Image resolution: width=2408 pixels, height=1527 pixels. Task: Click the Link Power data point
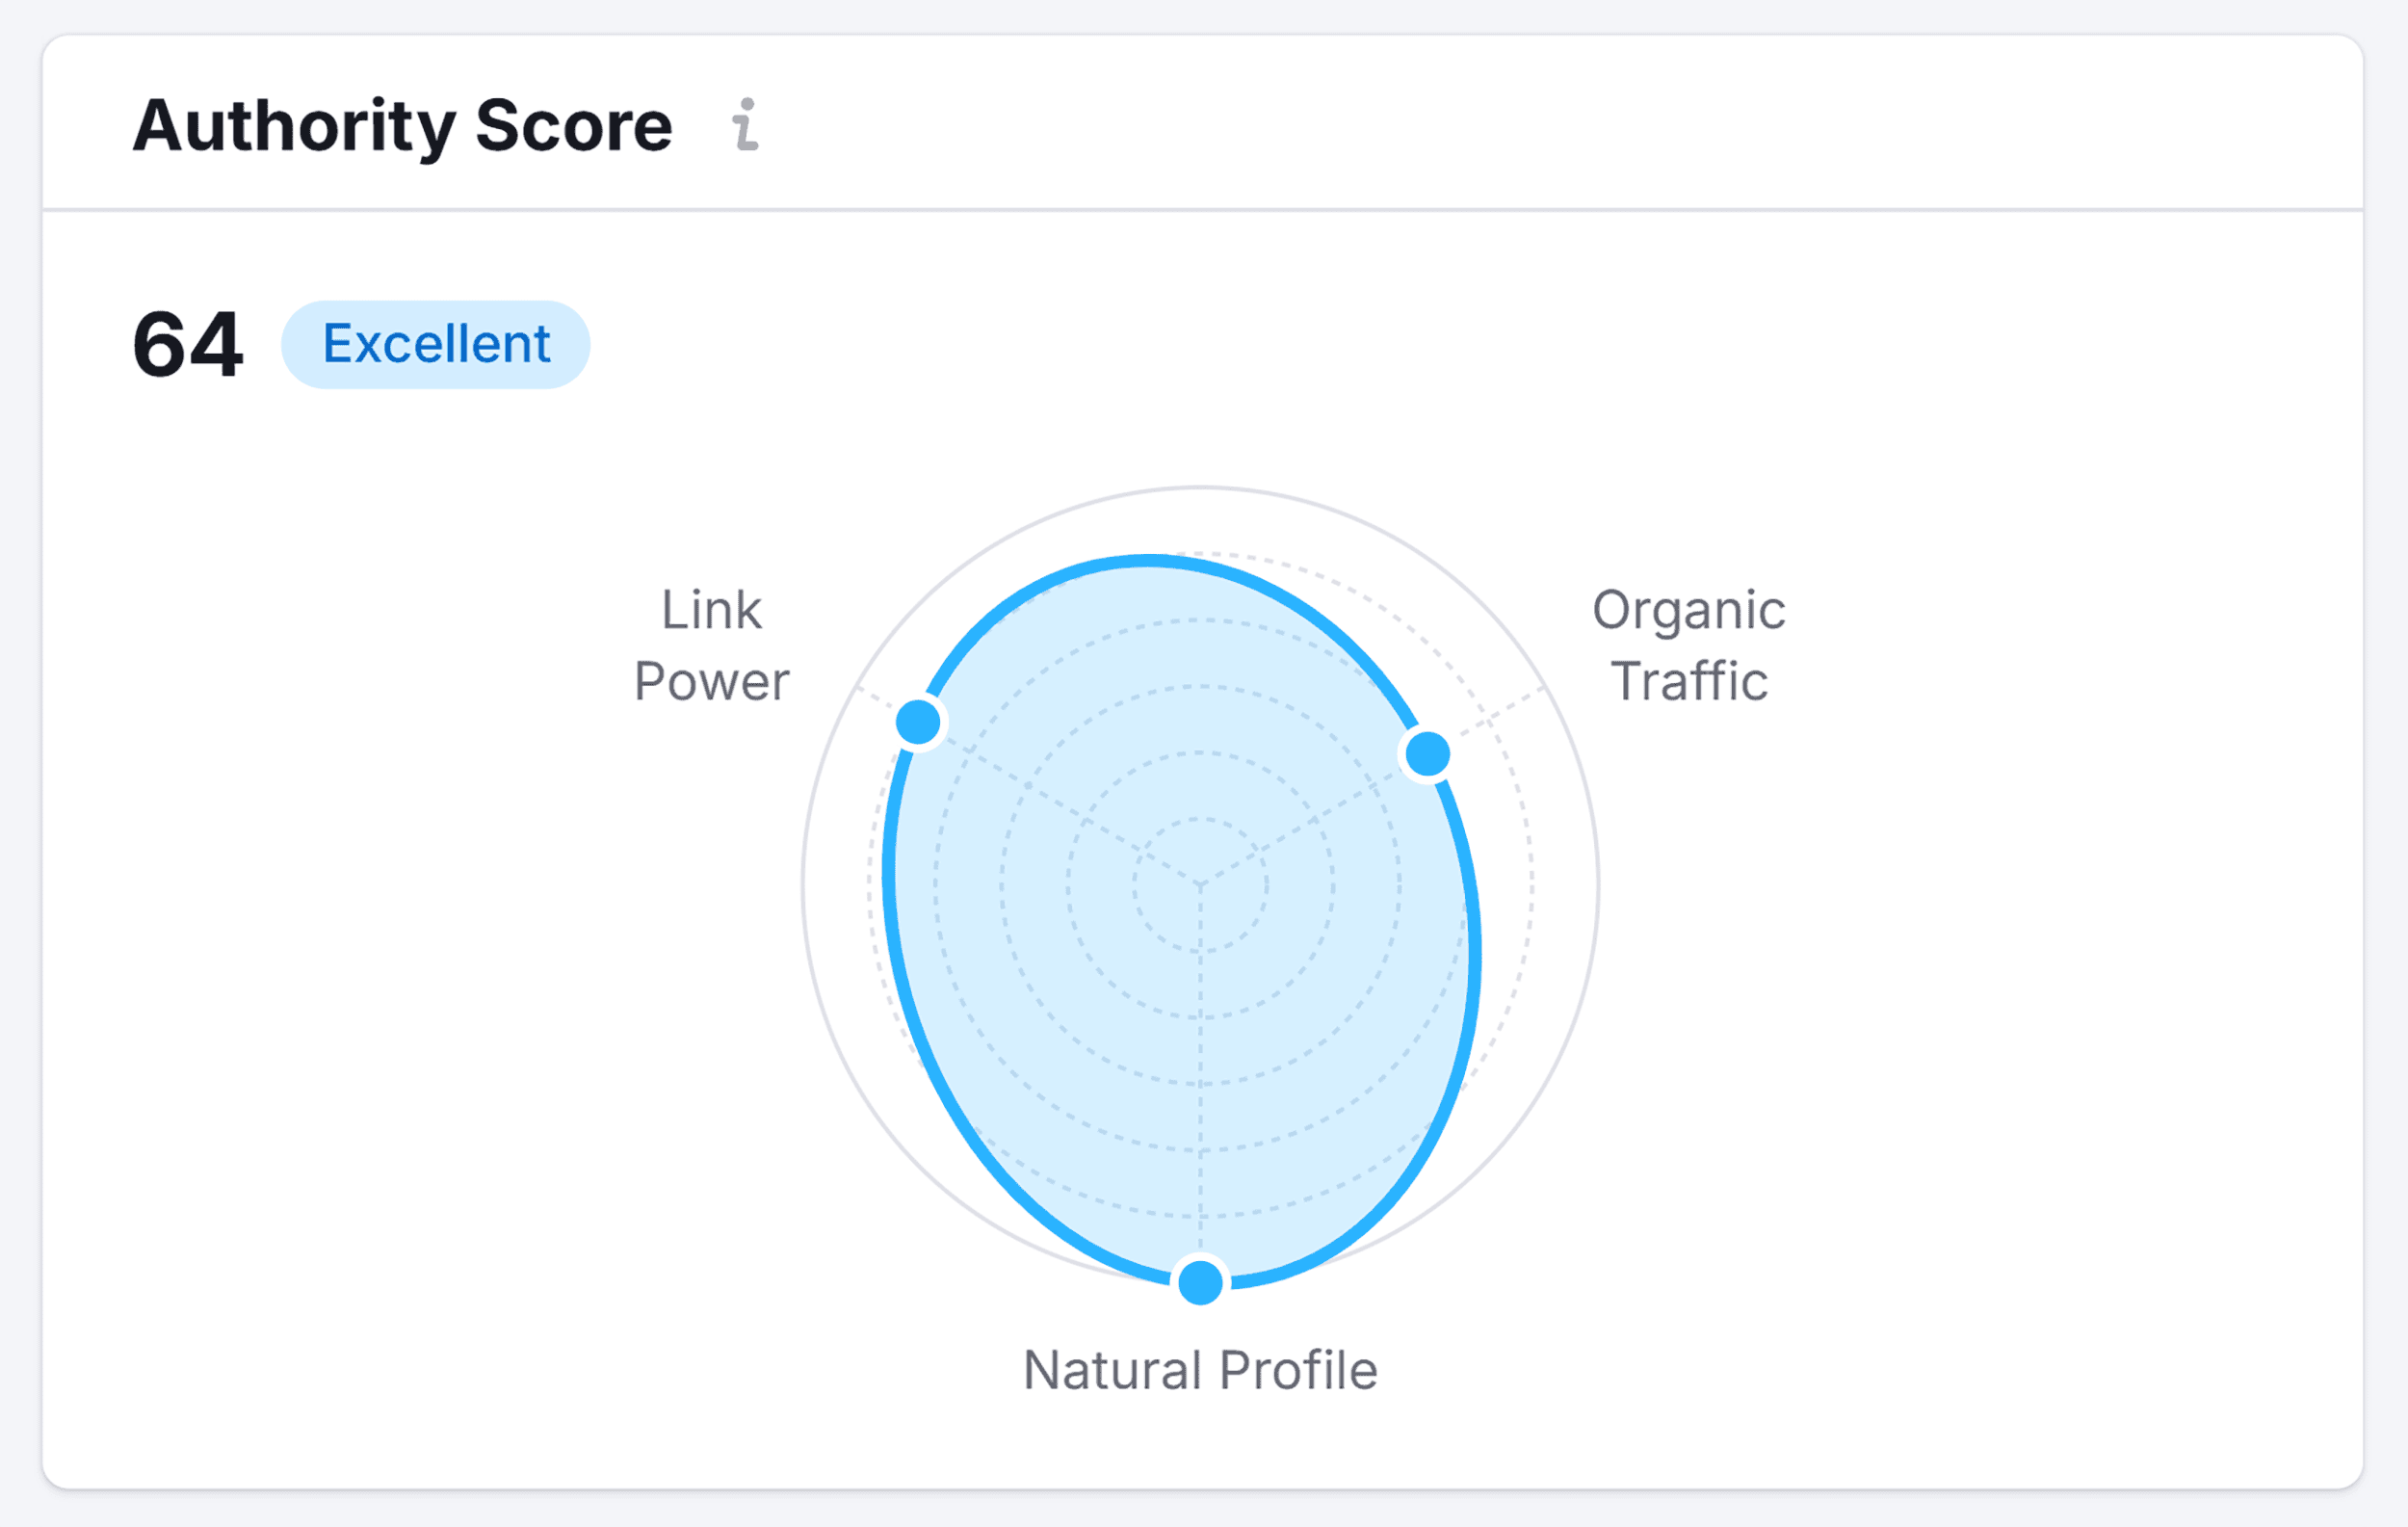[x=921, y=722]
